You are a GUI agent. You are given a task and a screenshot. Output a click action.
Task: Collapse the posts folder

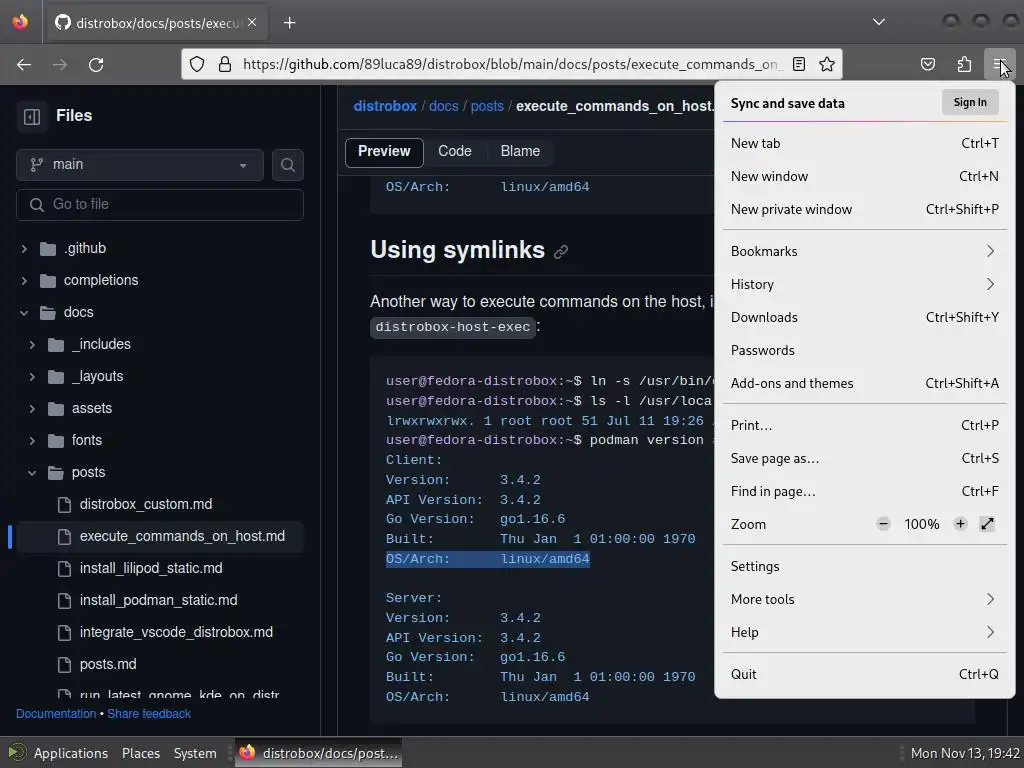coord(32,472)
